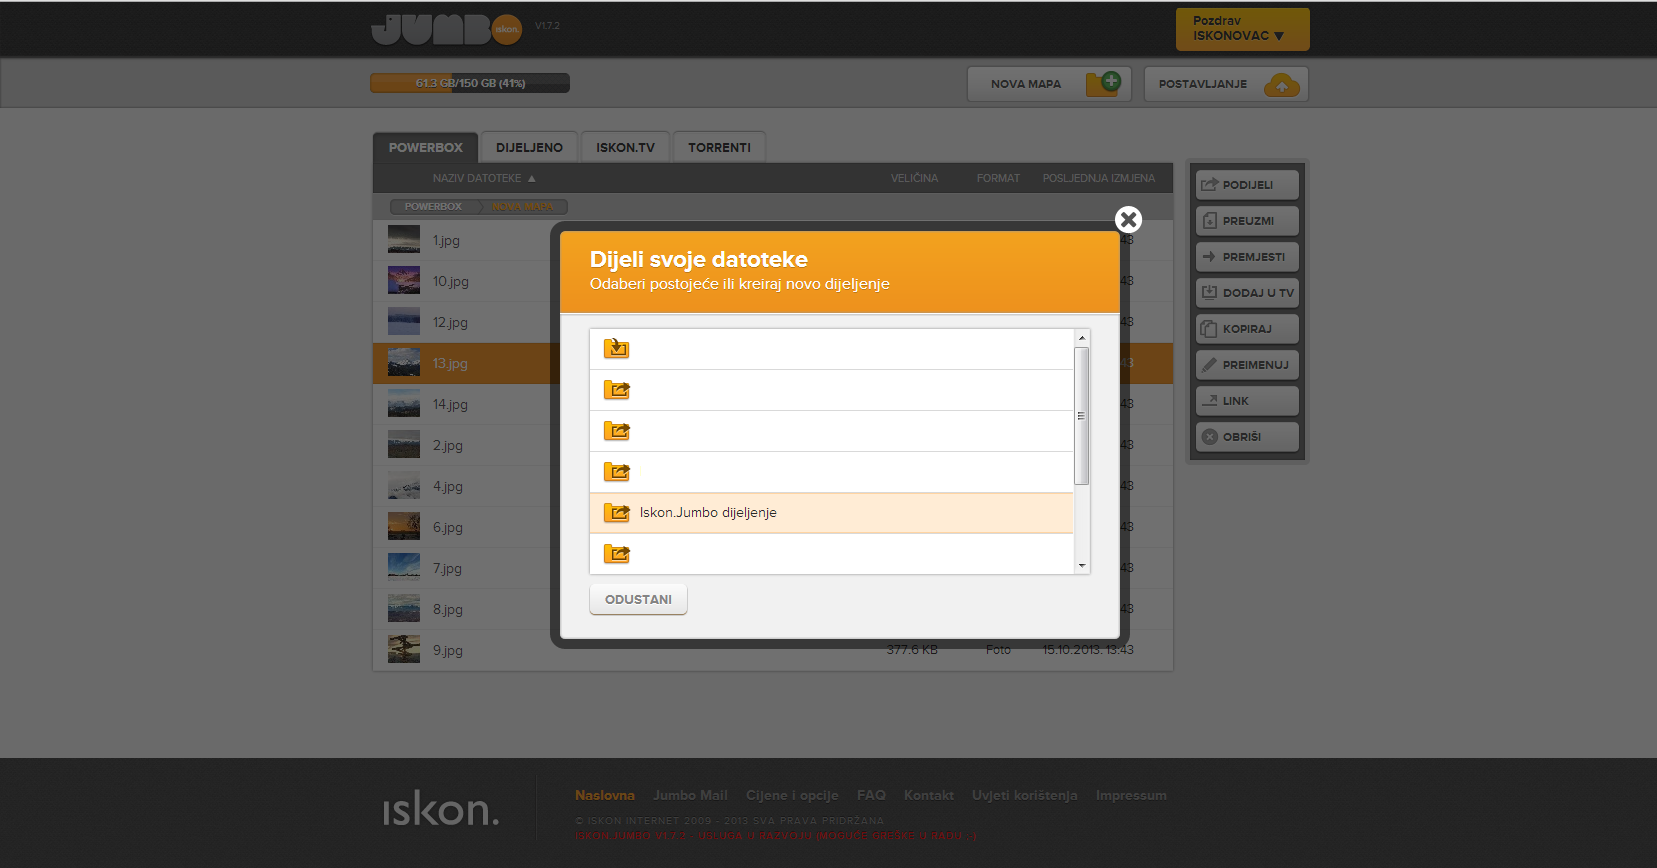
Task: Click thumbnail of 2.jpg
Action: pos(404,444)
